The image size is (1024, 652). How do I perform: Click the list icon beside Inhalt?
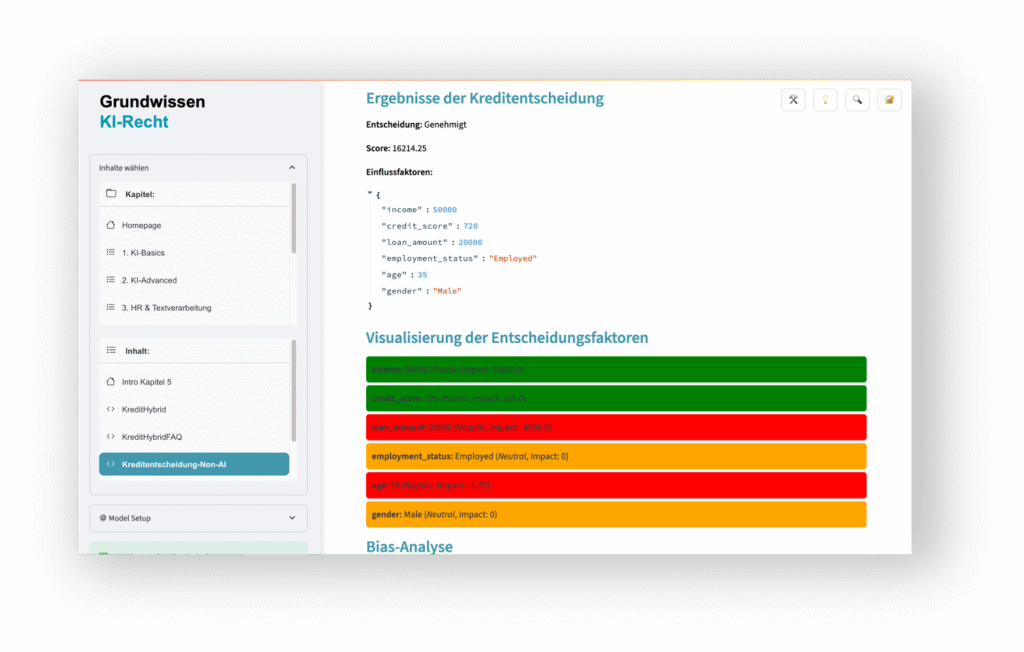111,351
